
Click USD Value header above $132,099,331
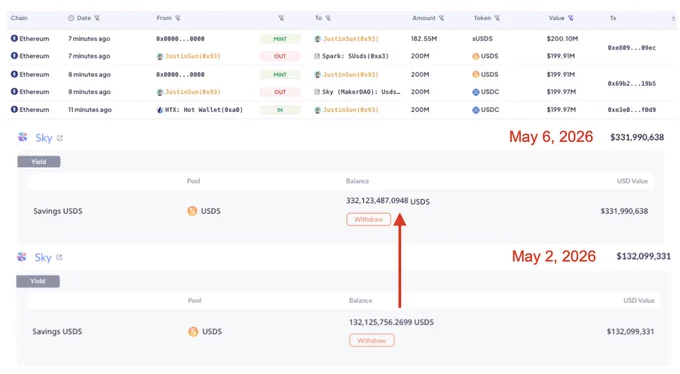[639, 300]
